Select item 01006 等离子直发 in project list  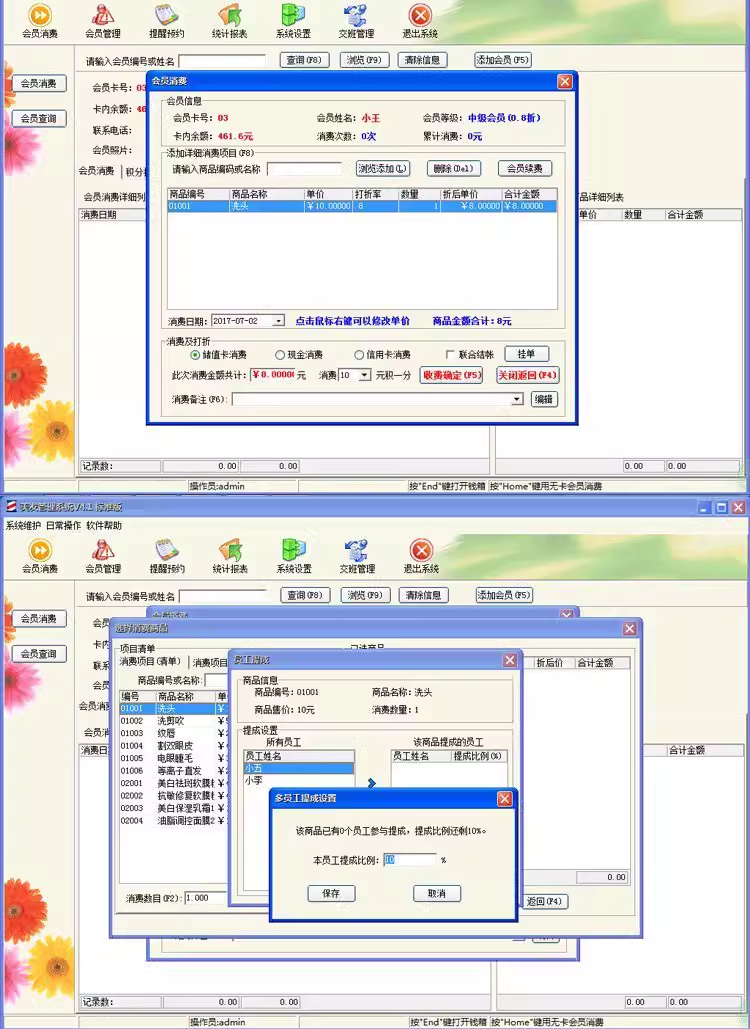pyautogui.click(x=173, y=770)
